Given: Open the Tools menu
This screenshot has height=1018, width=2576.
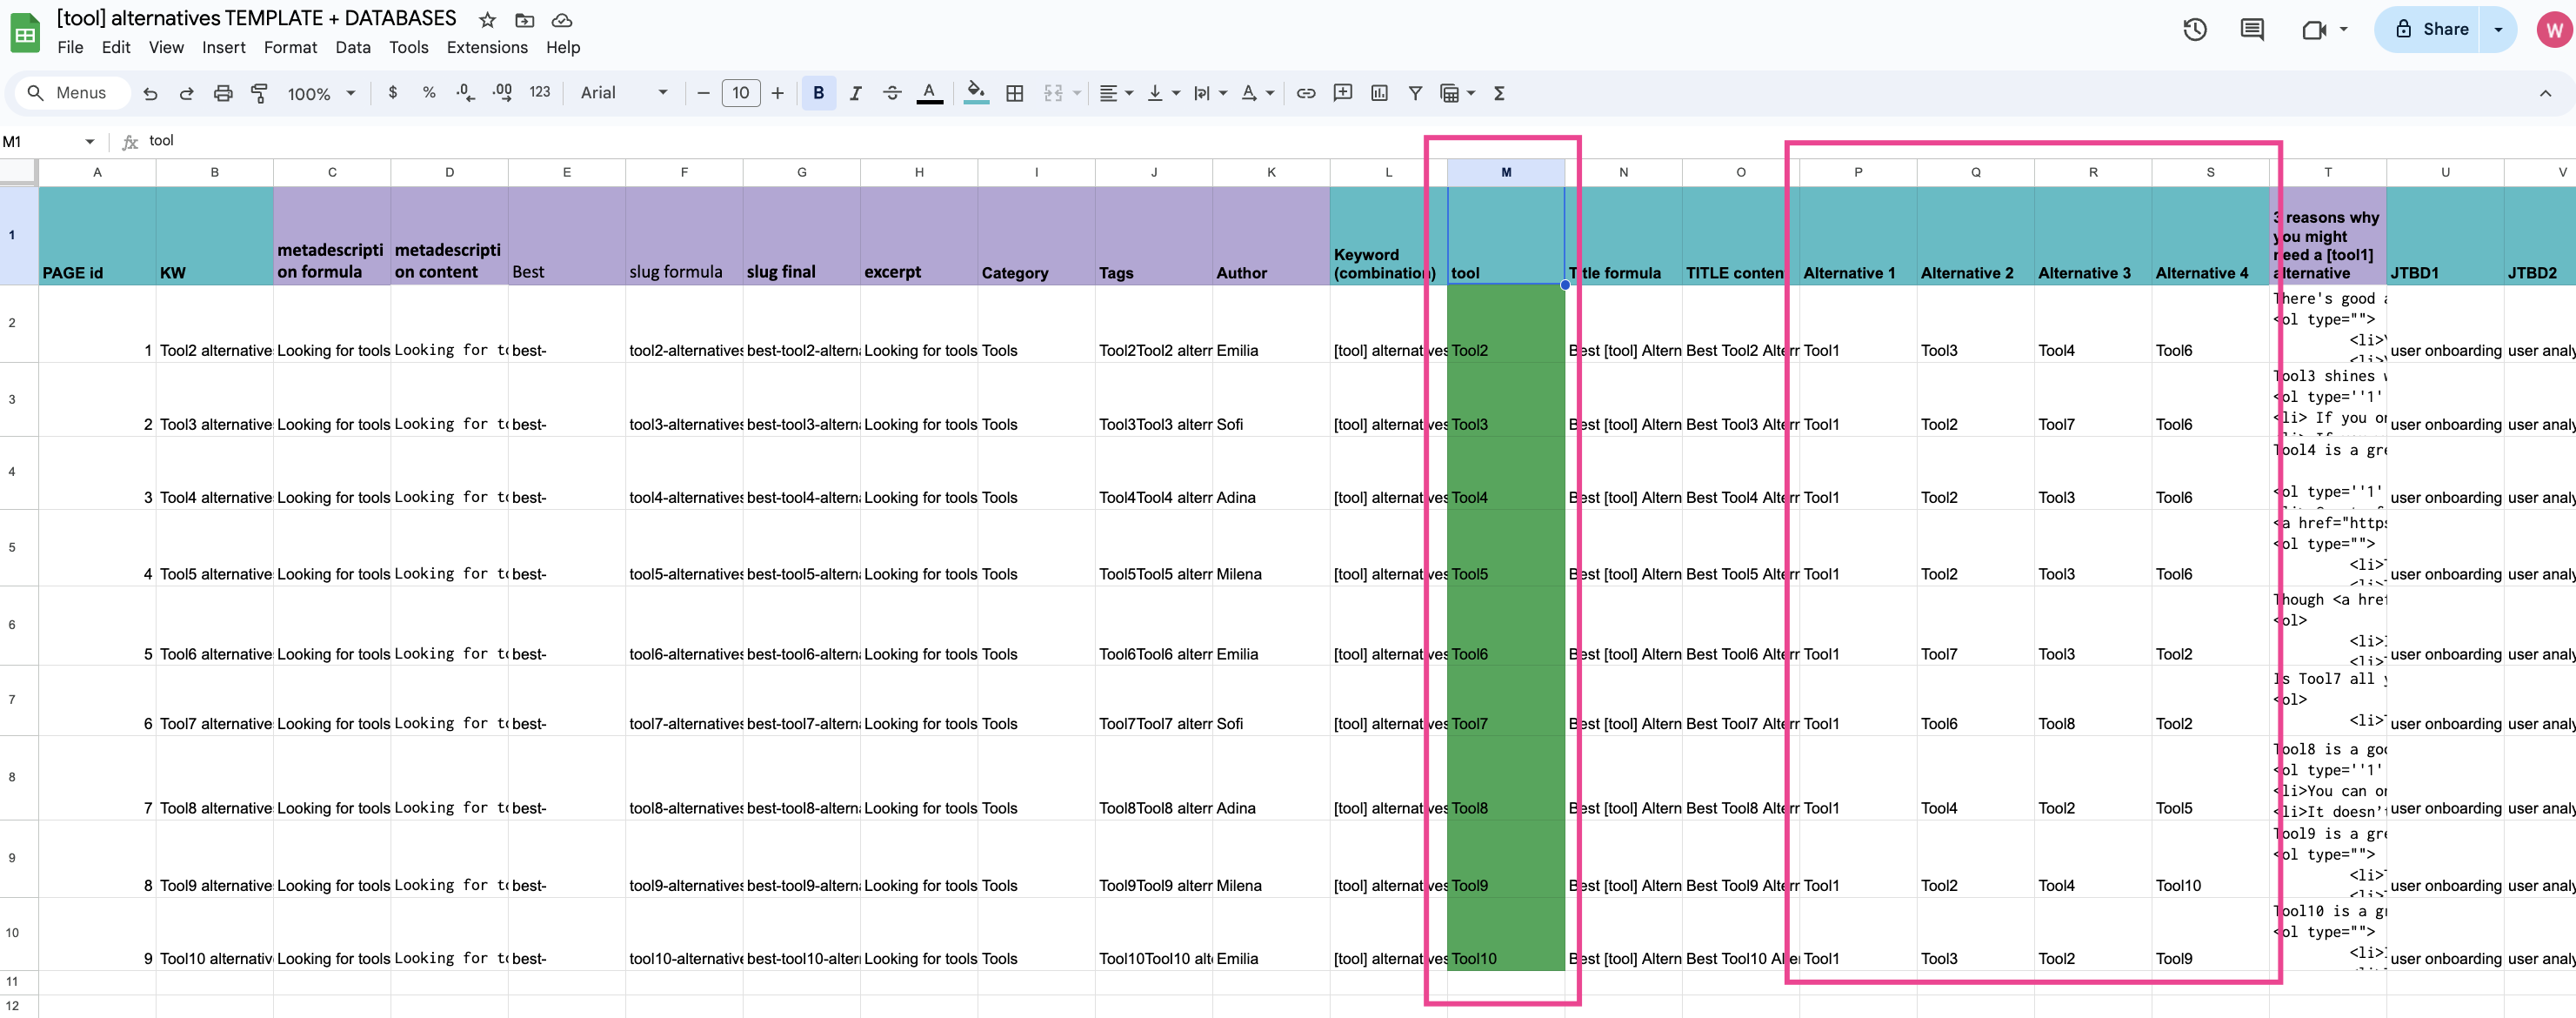Looking at the screenshot, I should pyautogui.click(x=409, y=47).
